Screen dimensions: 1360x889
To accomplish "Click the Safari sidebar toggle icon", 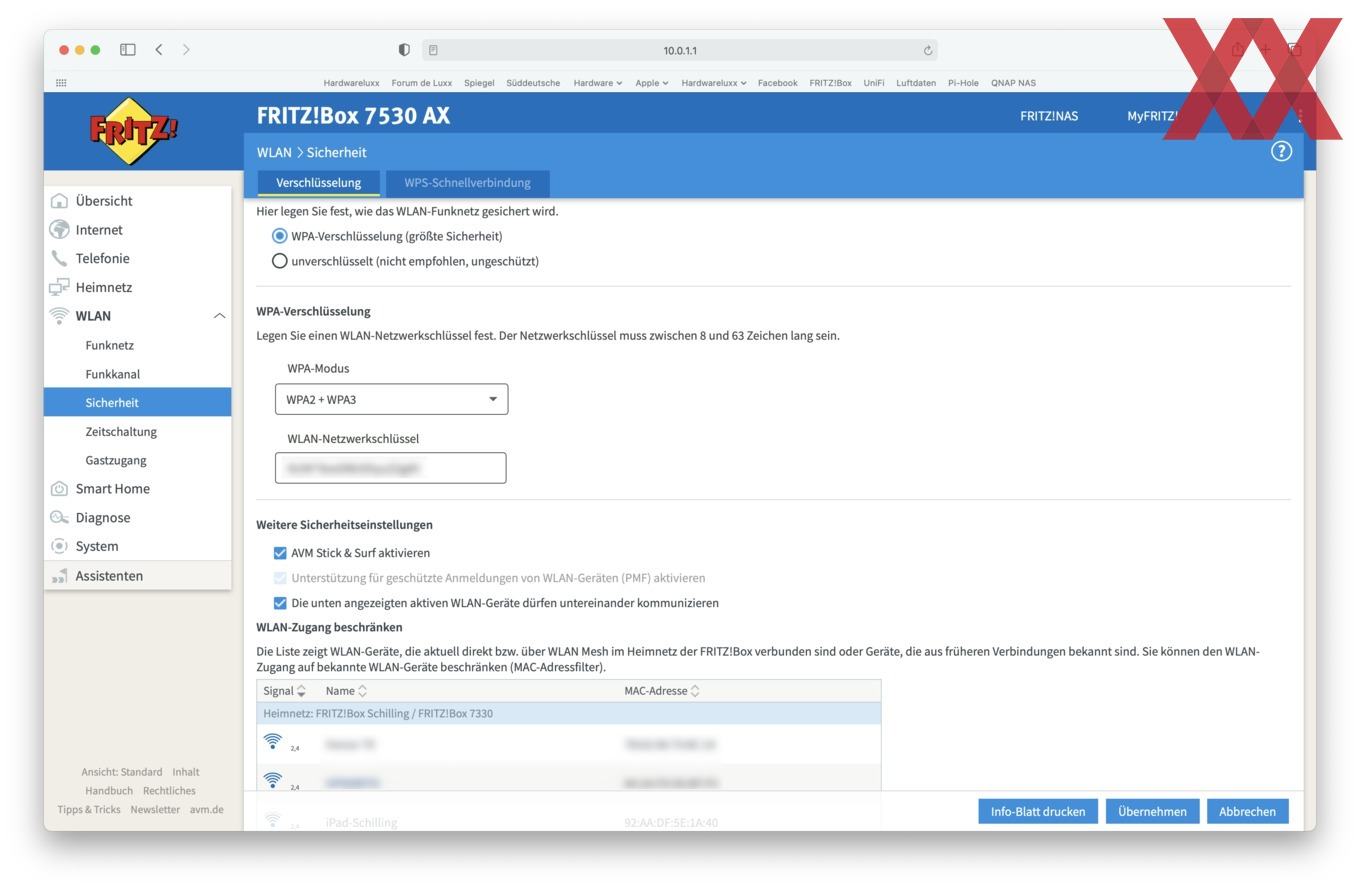I will tap(128, 49).
